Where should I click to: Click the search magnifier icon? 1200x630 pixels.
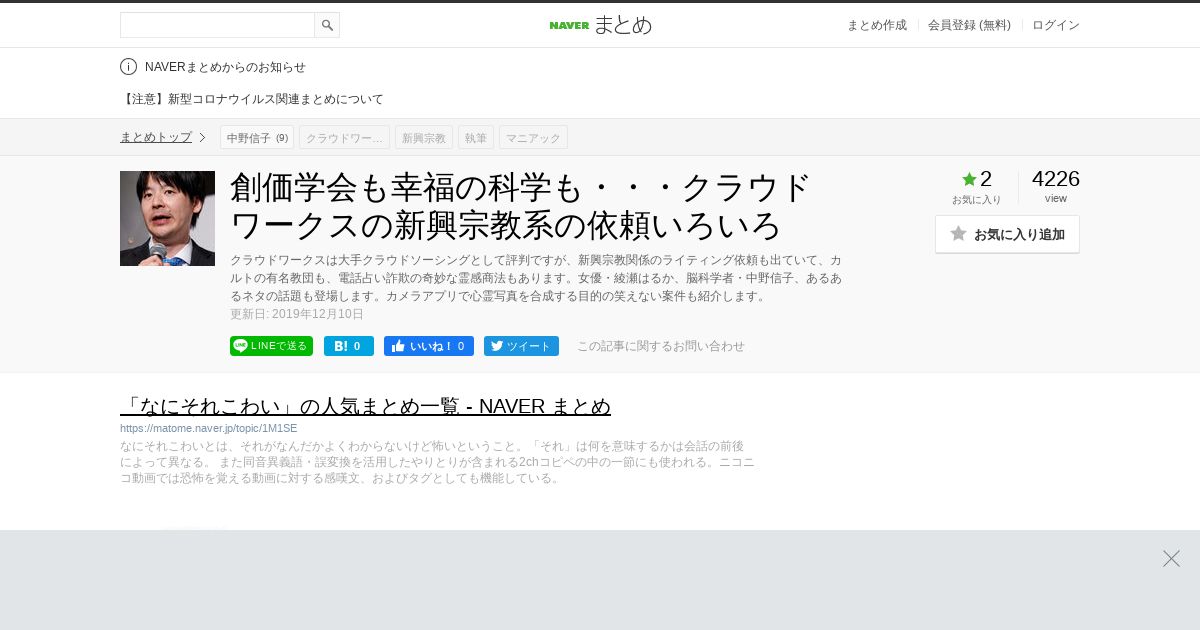(327, 25)
